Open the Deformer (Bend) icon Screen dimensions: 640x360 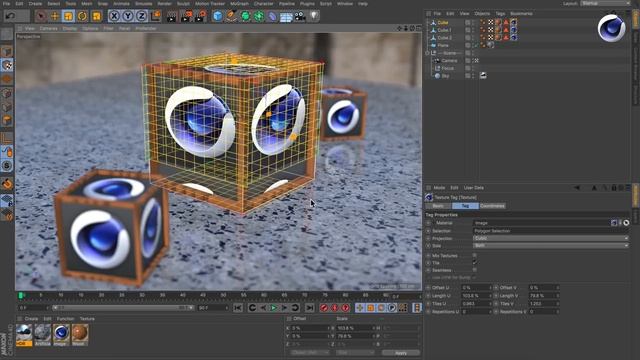pos(272,16)
